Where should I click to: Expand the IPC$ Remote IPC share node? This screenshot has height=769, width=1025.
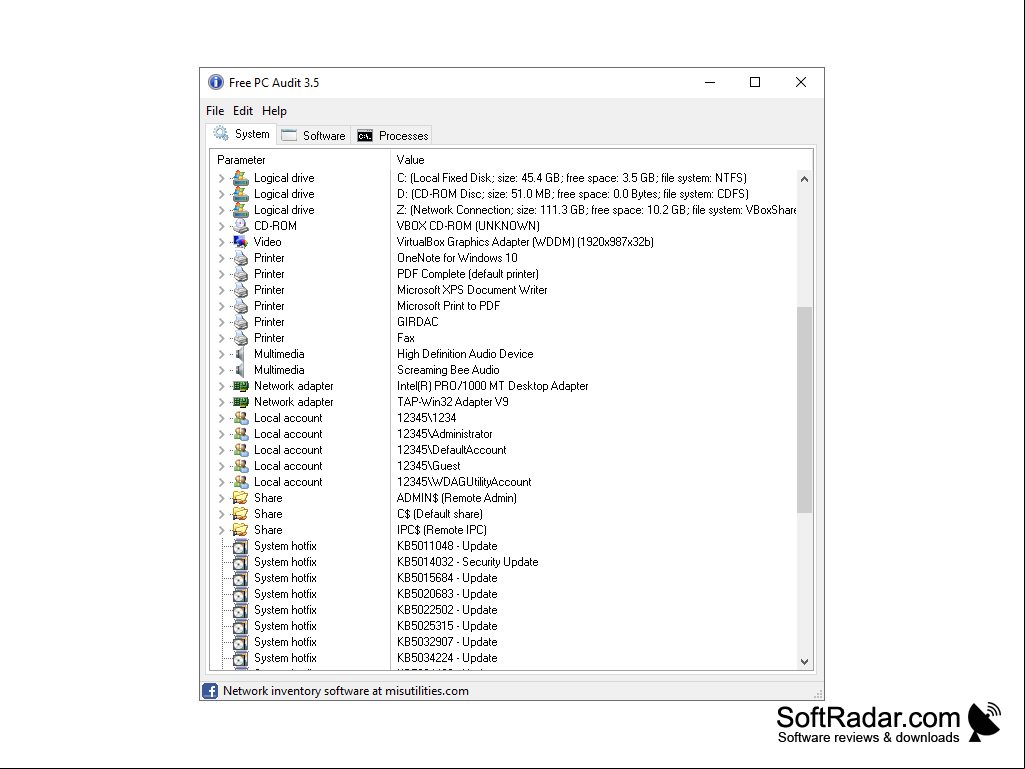pyautogui.click(x=222, y=530)
